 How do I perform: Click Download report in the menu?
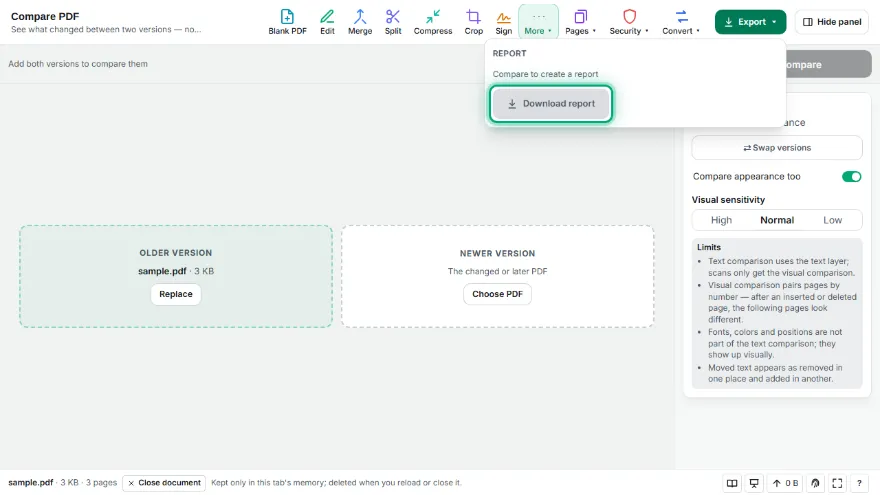(551, 104)
